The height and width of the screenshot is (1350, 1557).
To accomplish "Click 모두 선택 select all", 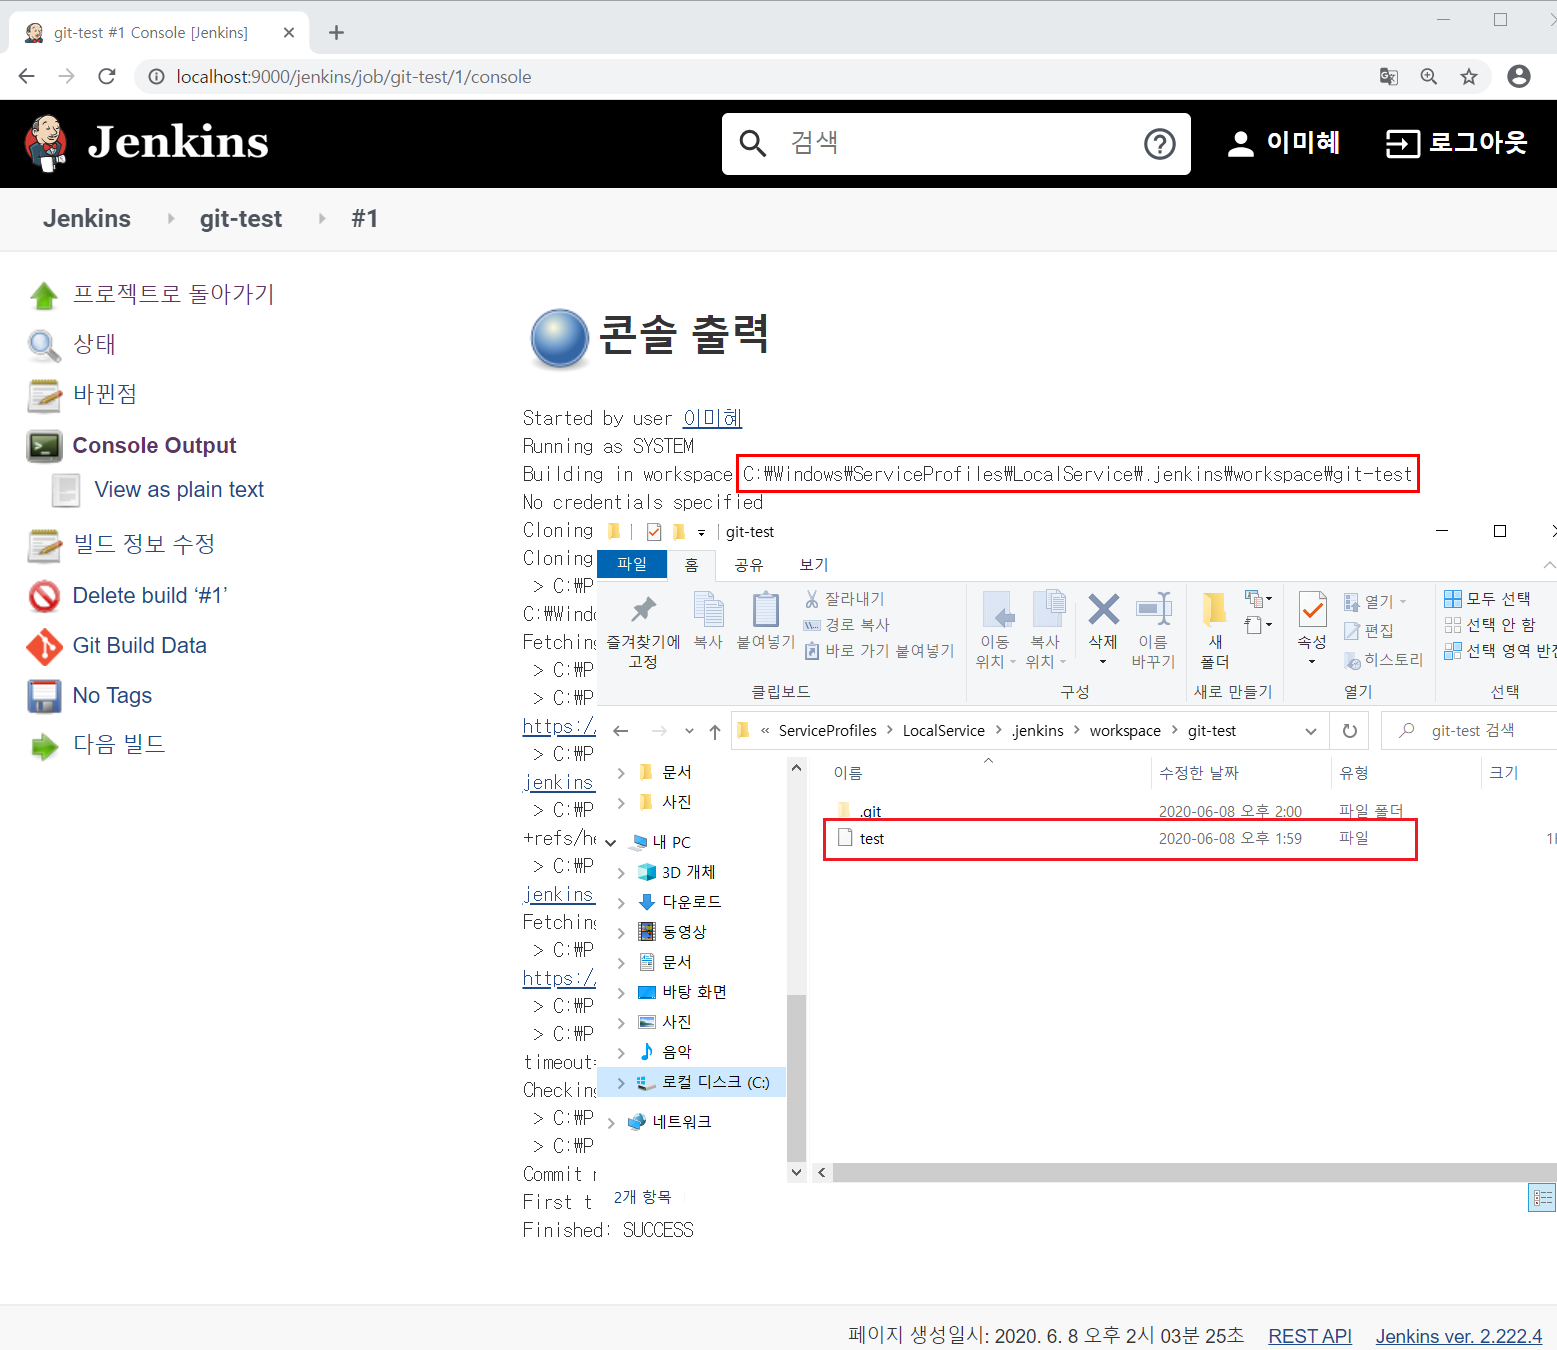I will (1488, 599).
